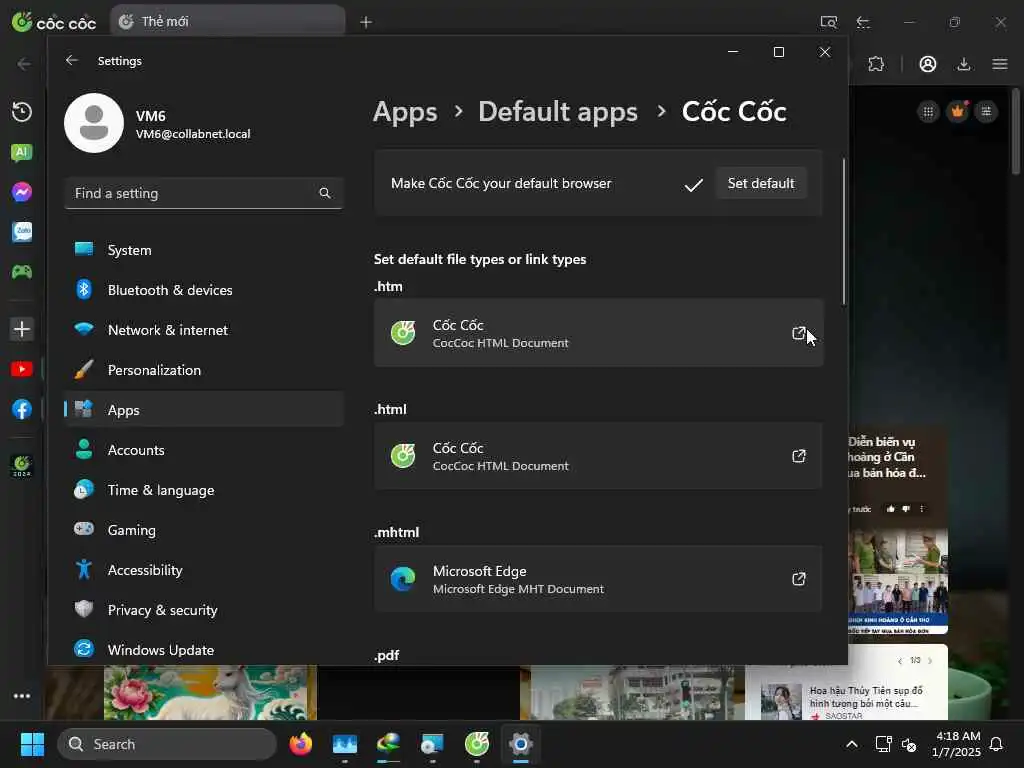Open the AI chat icon in the Cốc Cốc sidebar

click(x=22, y=152)
